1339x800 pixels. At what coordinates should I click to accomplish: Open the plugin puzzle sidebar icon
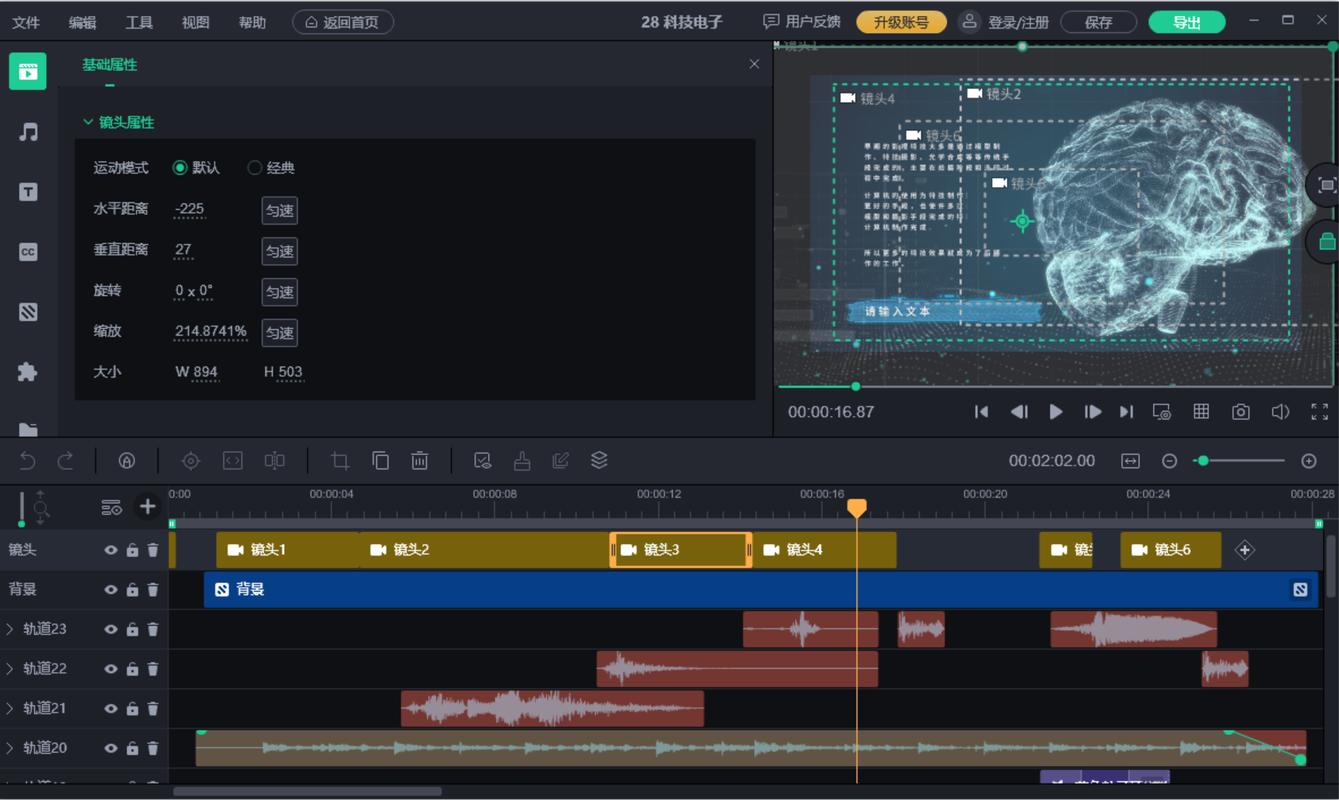tap(28, 372)
